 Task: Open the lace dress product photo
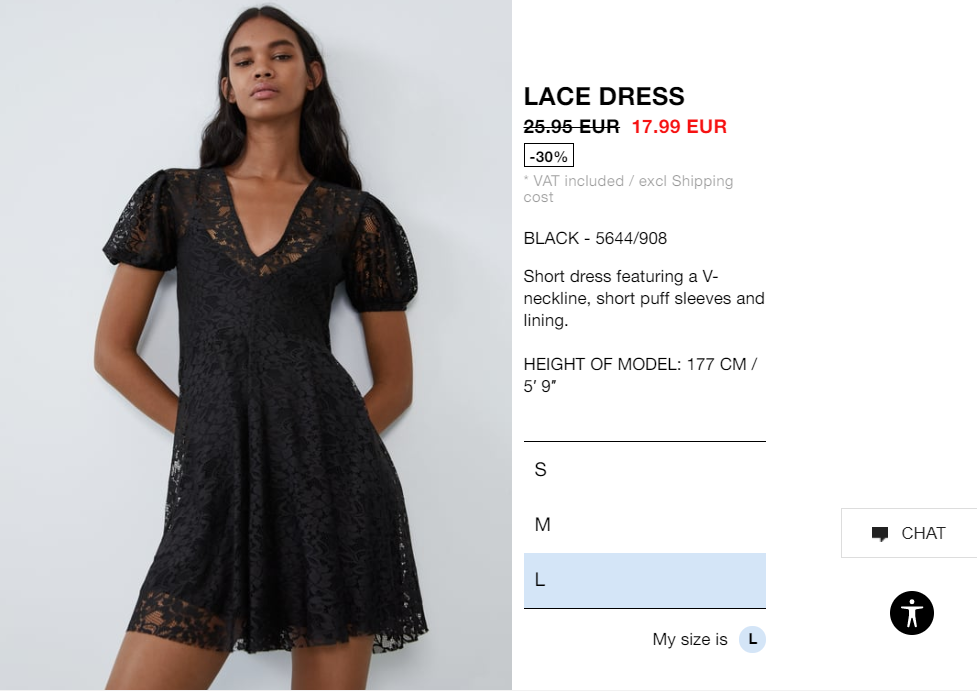coord(256,345)
